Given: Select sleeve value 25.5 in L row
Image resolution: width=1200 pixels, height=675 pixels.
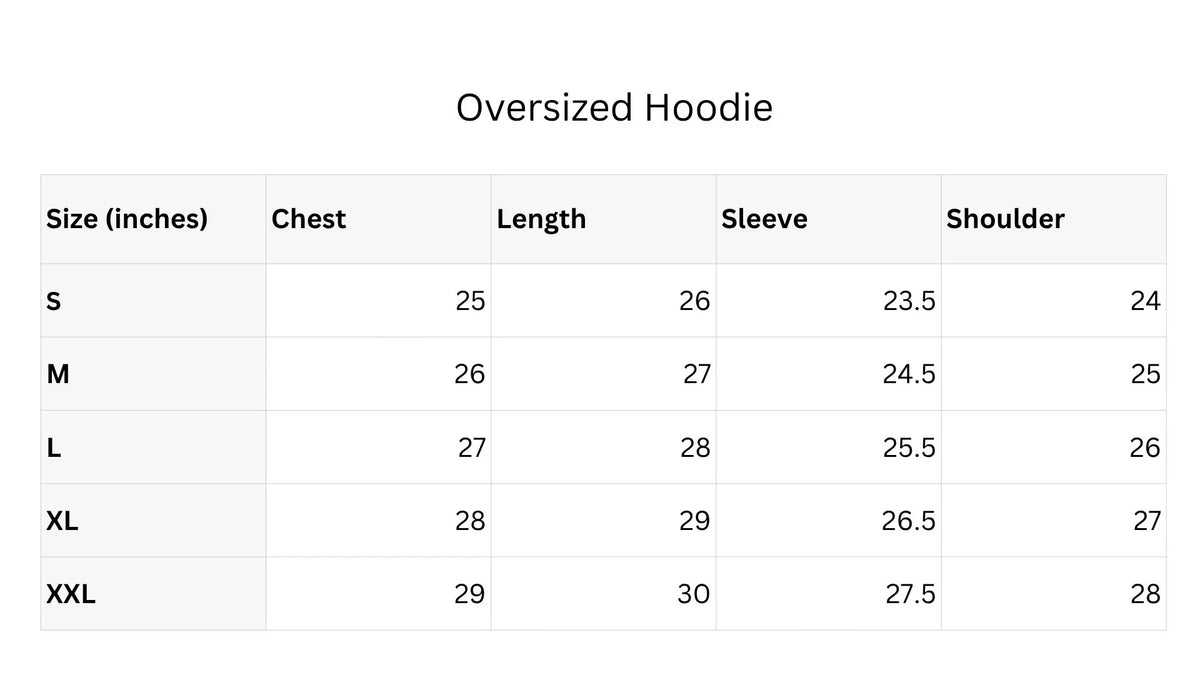Looking at the screenshot, I should point(909,447).
